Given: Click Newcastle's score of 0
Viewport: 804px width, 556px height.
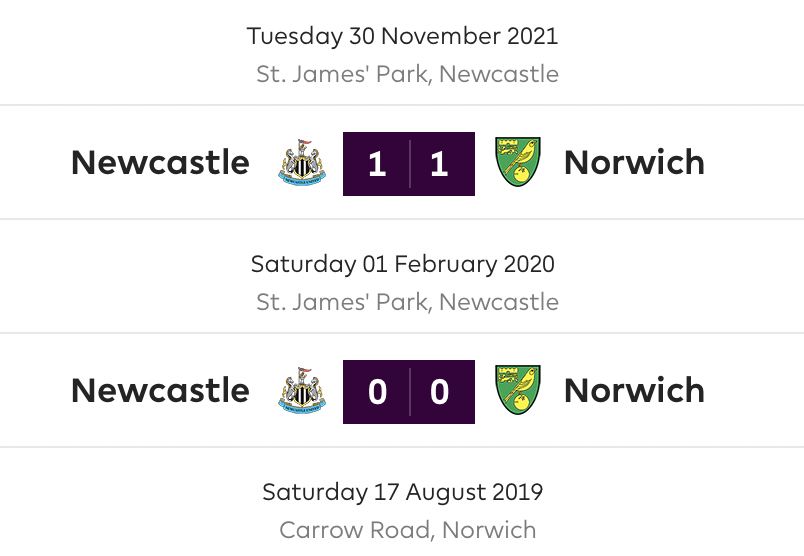Looking at the screenshot, I should click(377, 392).
